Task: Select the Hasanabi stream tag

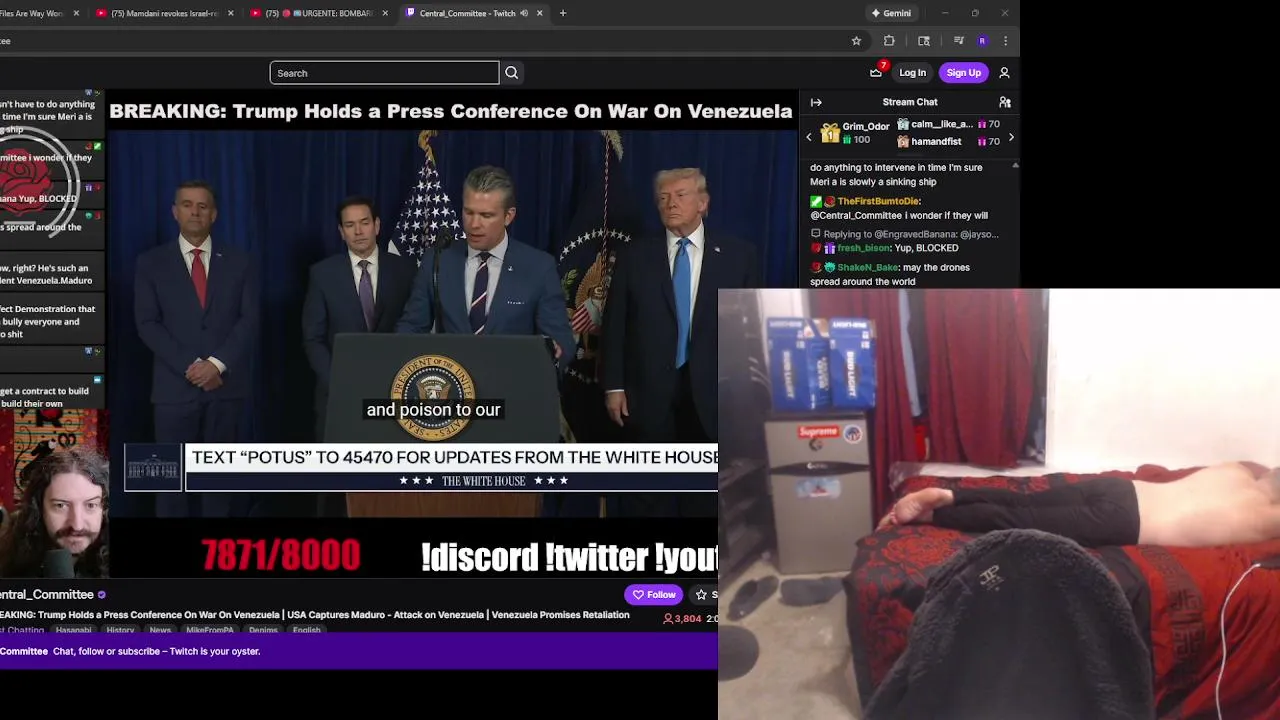Action: coord(73,630)
